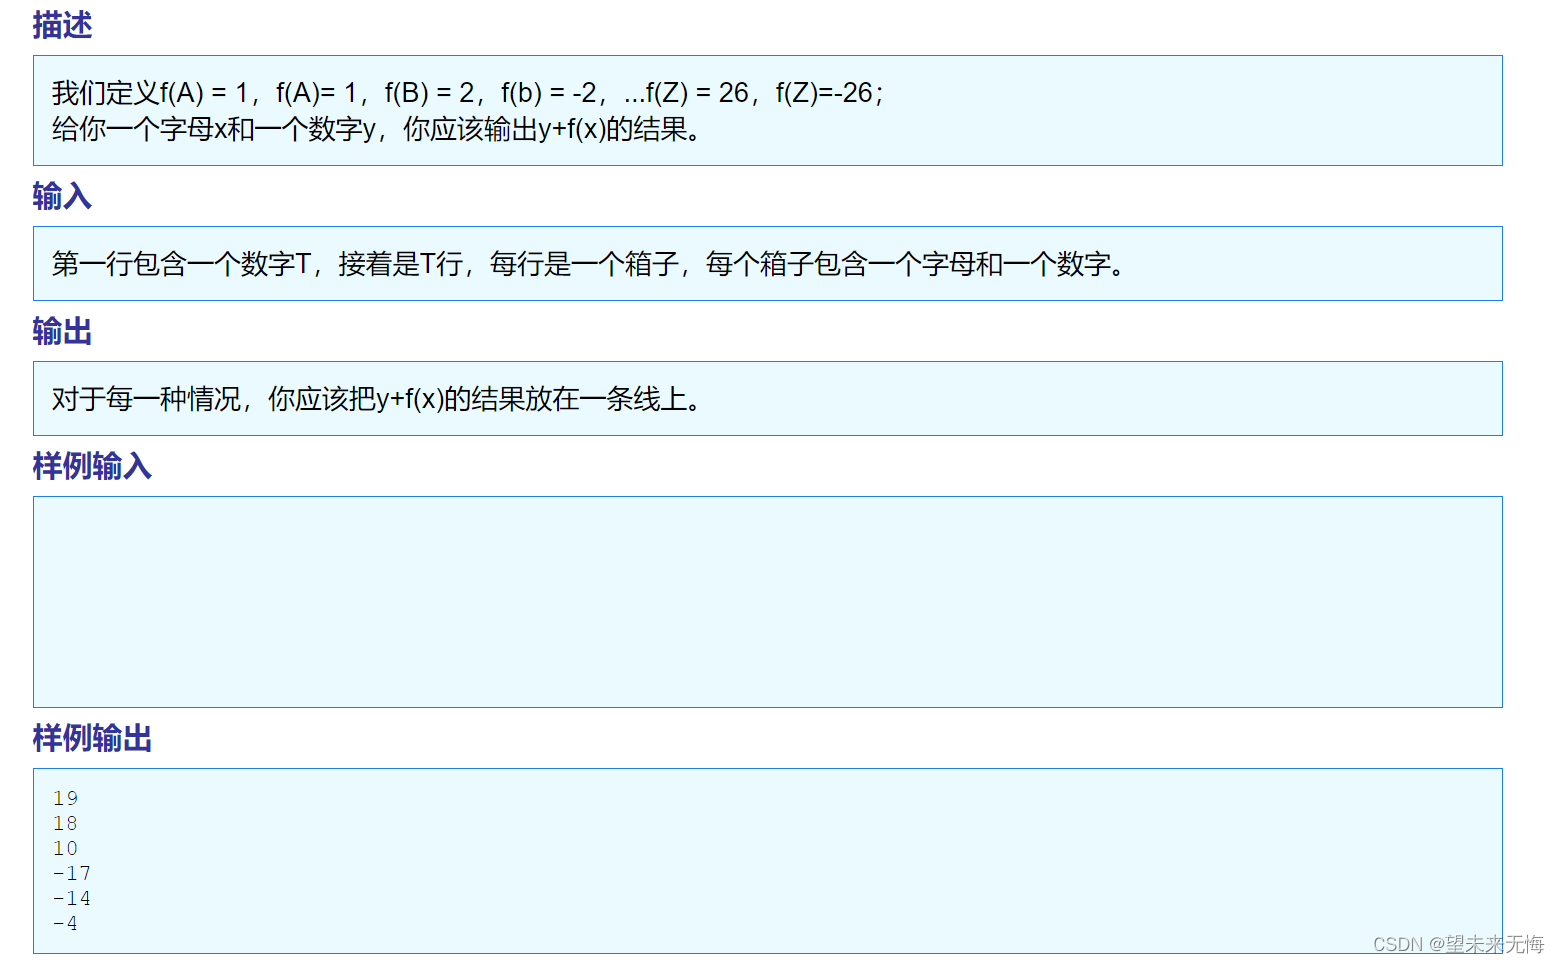
Task: Click the 样例输出 heading
Action: point(91,738)
